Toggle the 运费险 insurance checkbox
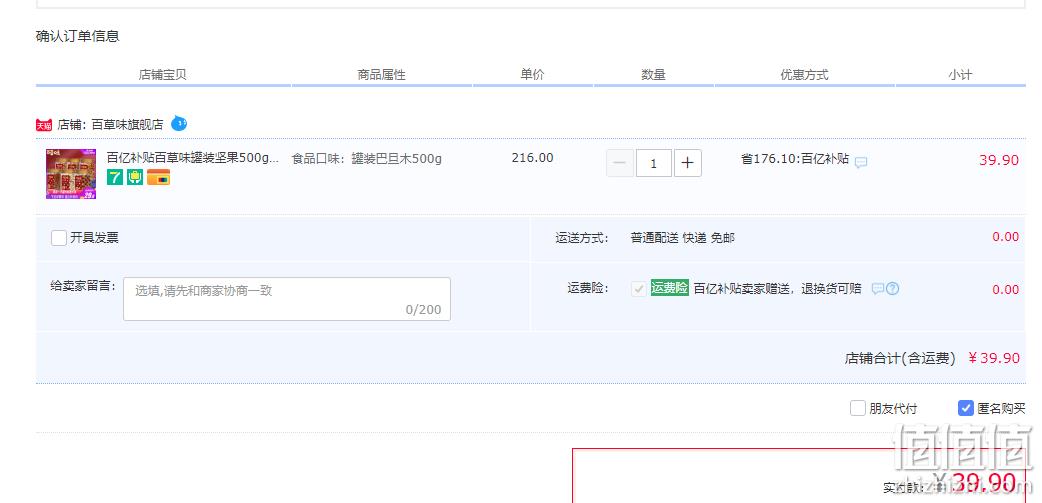 click(x=639, y=289)
